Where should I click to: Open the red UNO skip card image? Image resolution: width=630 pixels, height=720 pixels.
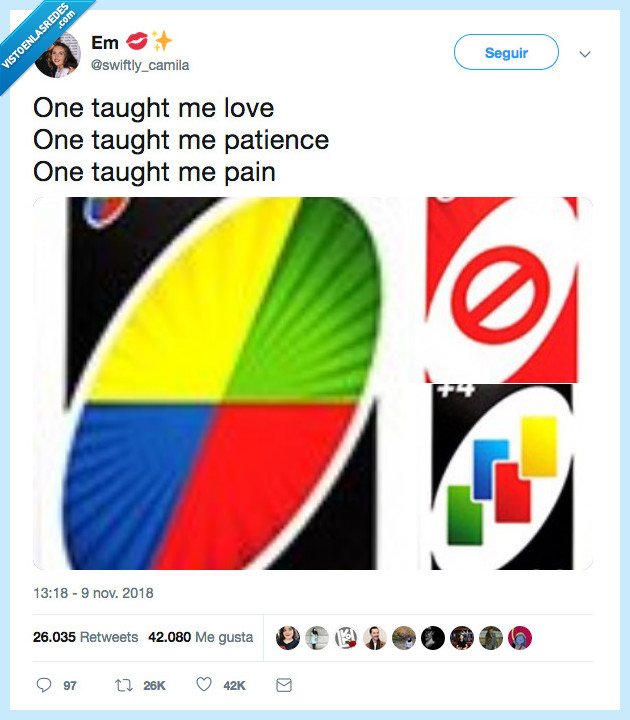[504, 289]
